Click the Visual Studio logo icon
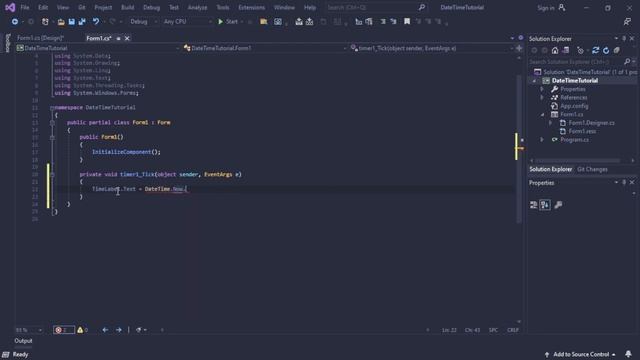 pos(10,7)
